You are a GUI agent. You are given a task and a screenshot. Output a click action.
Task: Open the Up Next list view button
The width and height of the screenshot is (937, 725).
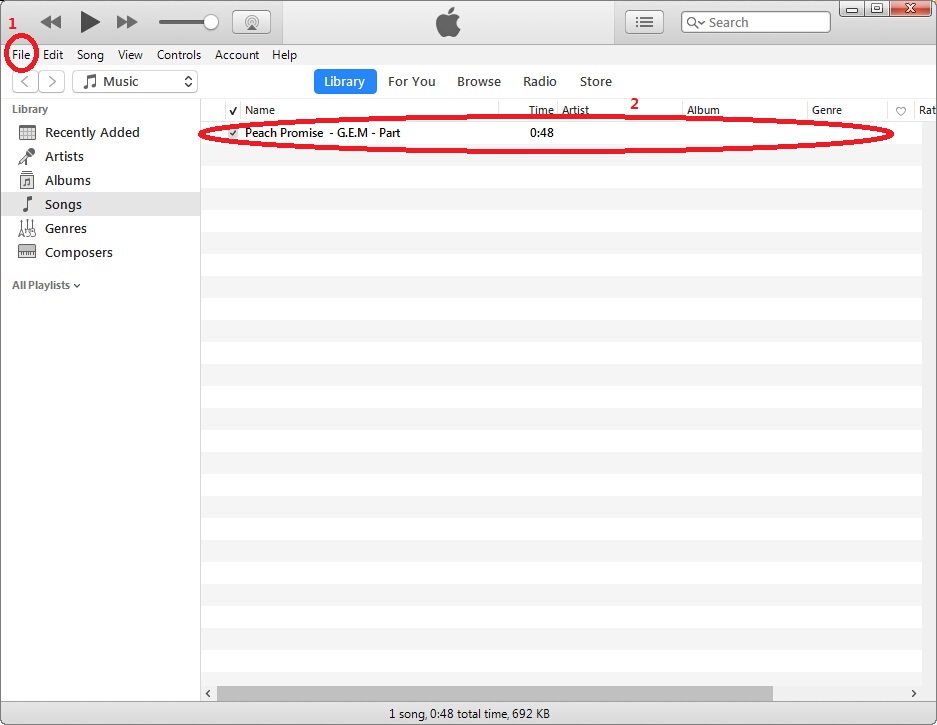click(644, 23)
